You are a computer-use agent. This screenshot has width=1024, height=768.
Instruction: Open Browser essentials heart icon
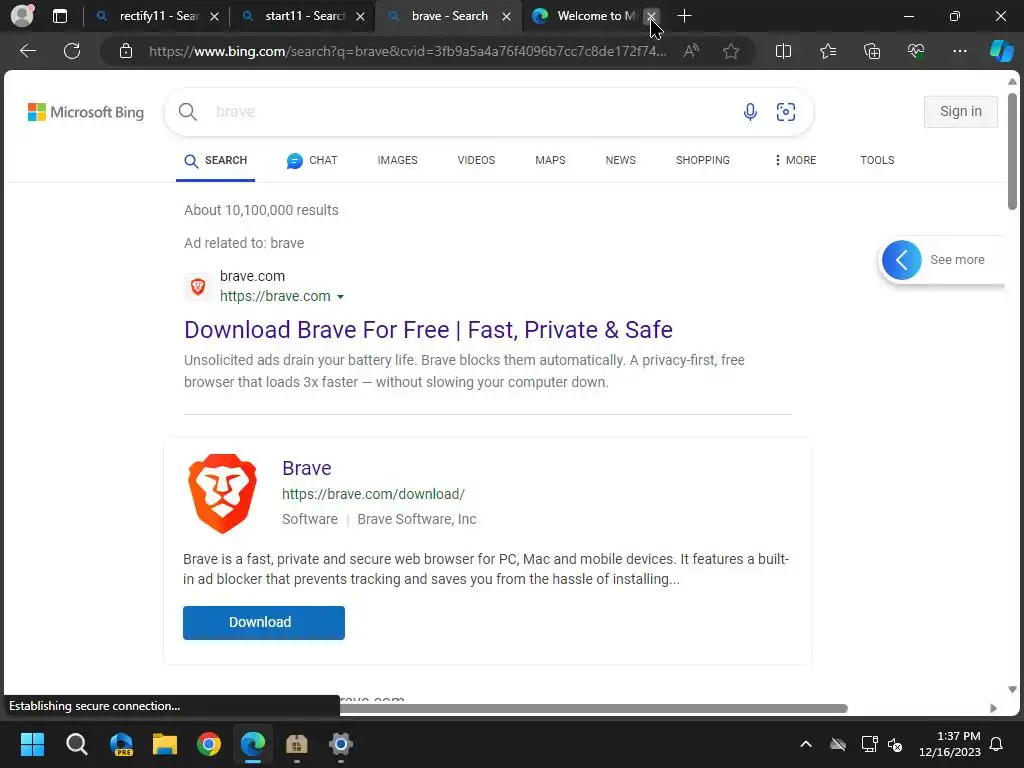coord(916,51)
